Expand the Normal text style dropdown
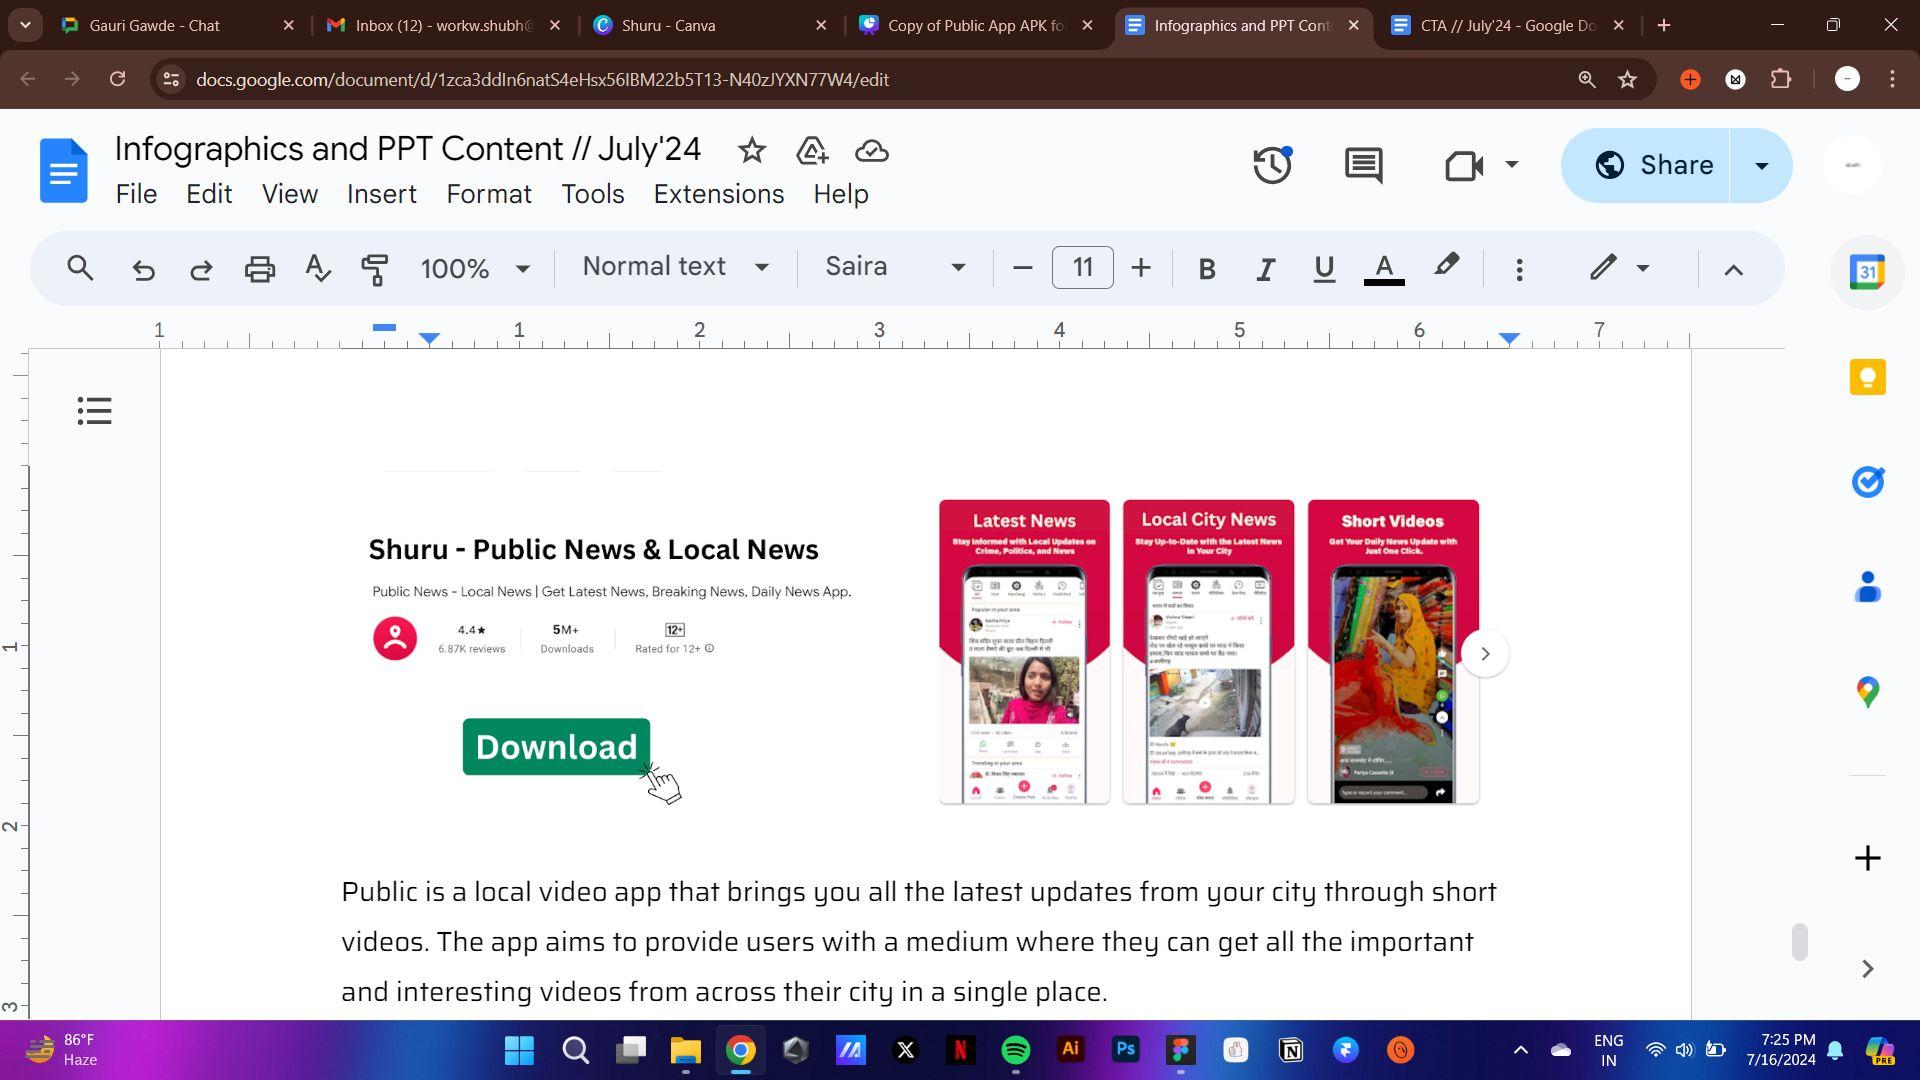The width and height of the screenshot is (1920, 1080). 675,267
